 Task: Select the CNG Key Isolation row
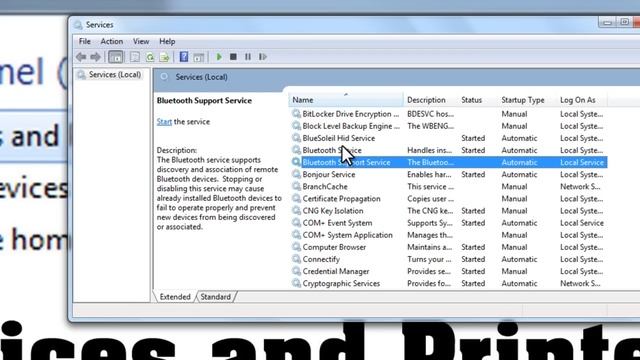tap(448, 211)
